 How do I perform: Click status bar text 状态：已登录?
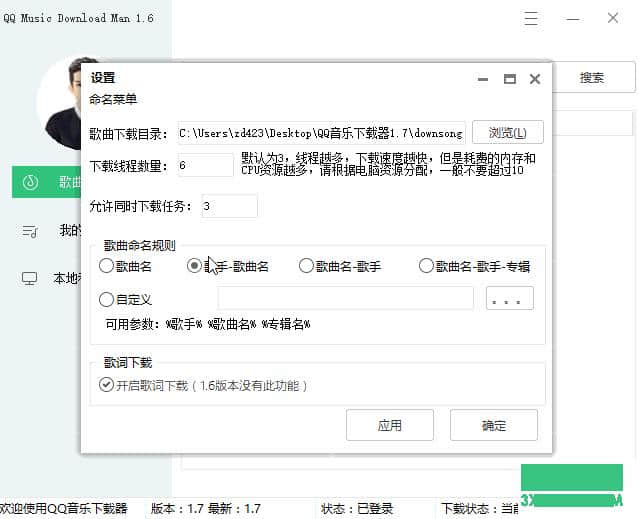coord(356,508)
